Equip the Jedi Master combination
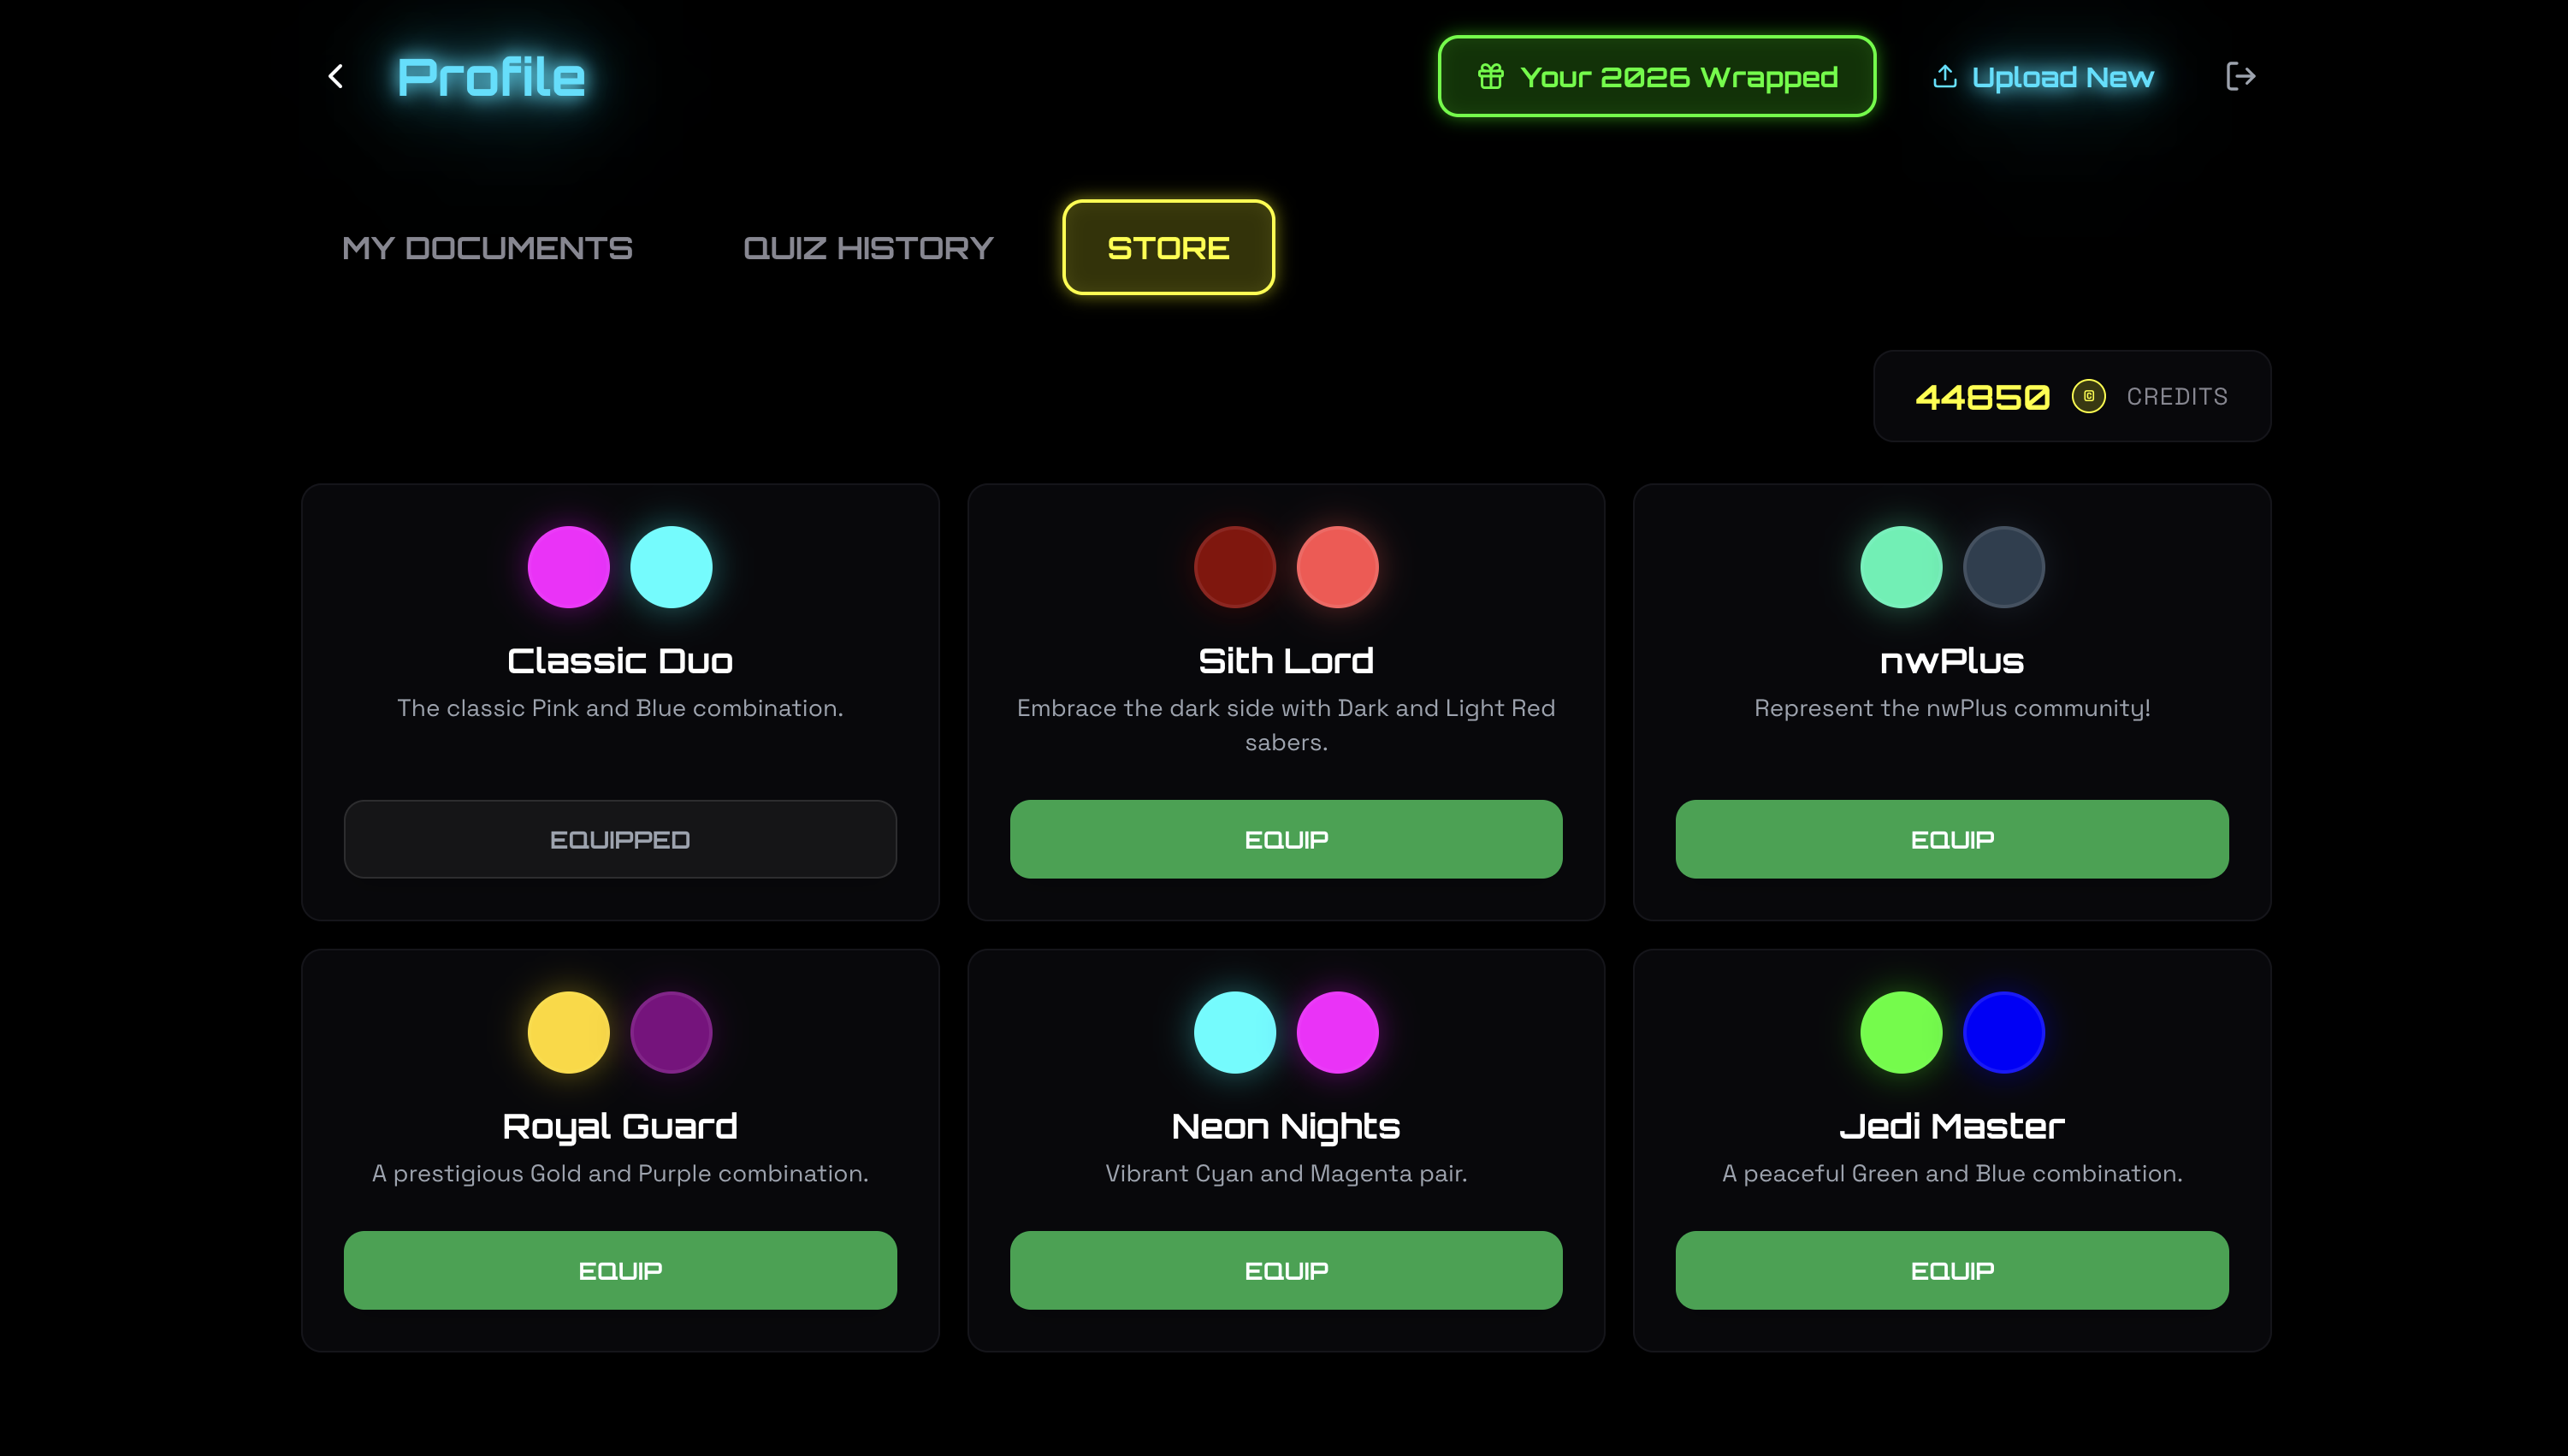Image resolution: width=2568 pixels, height=1456 pixels. pyautogui.click(x=1951, y=1270)
